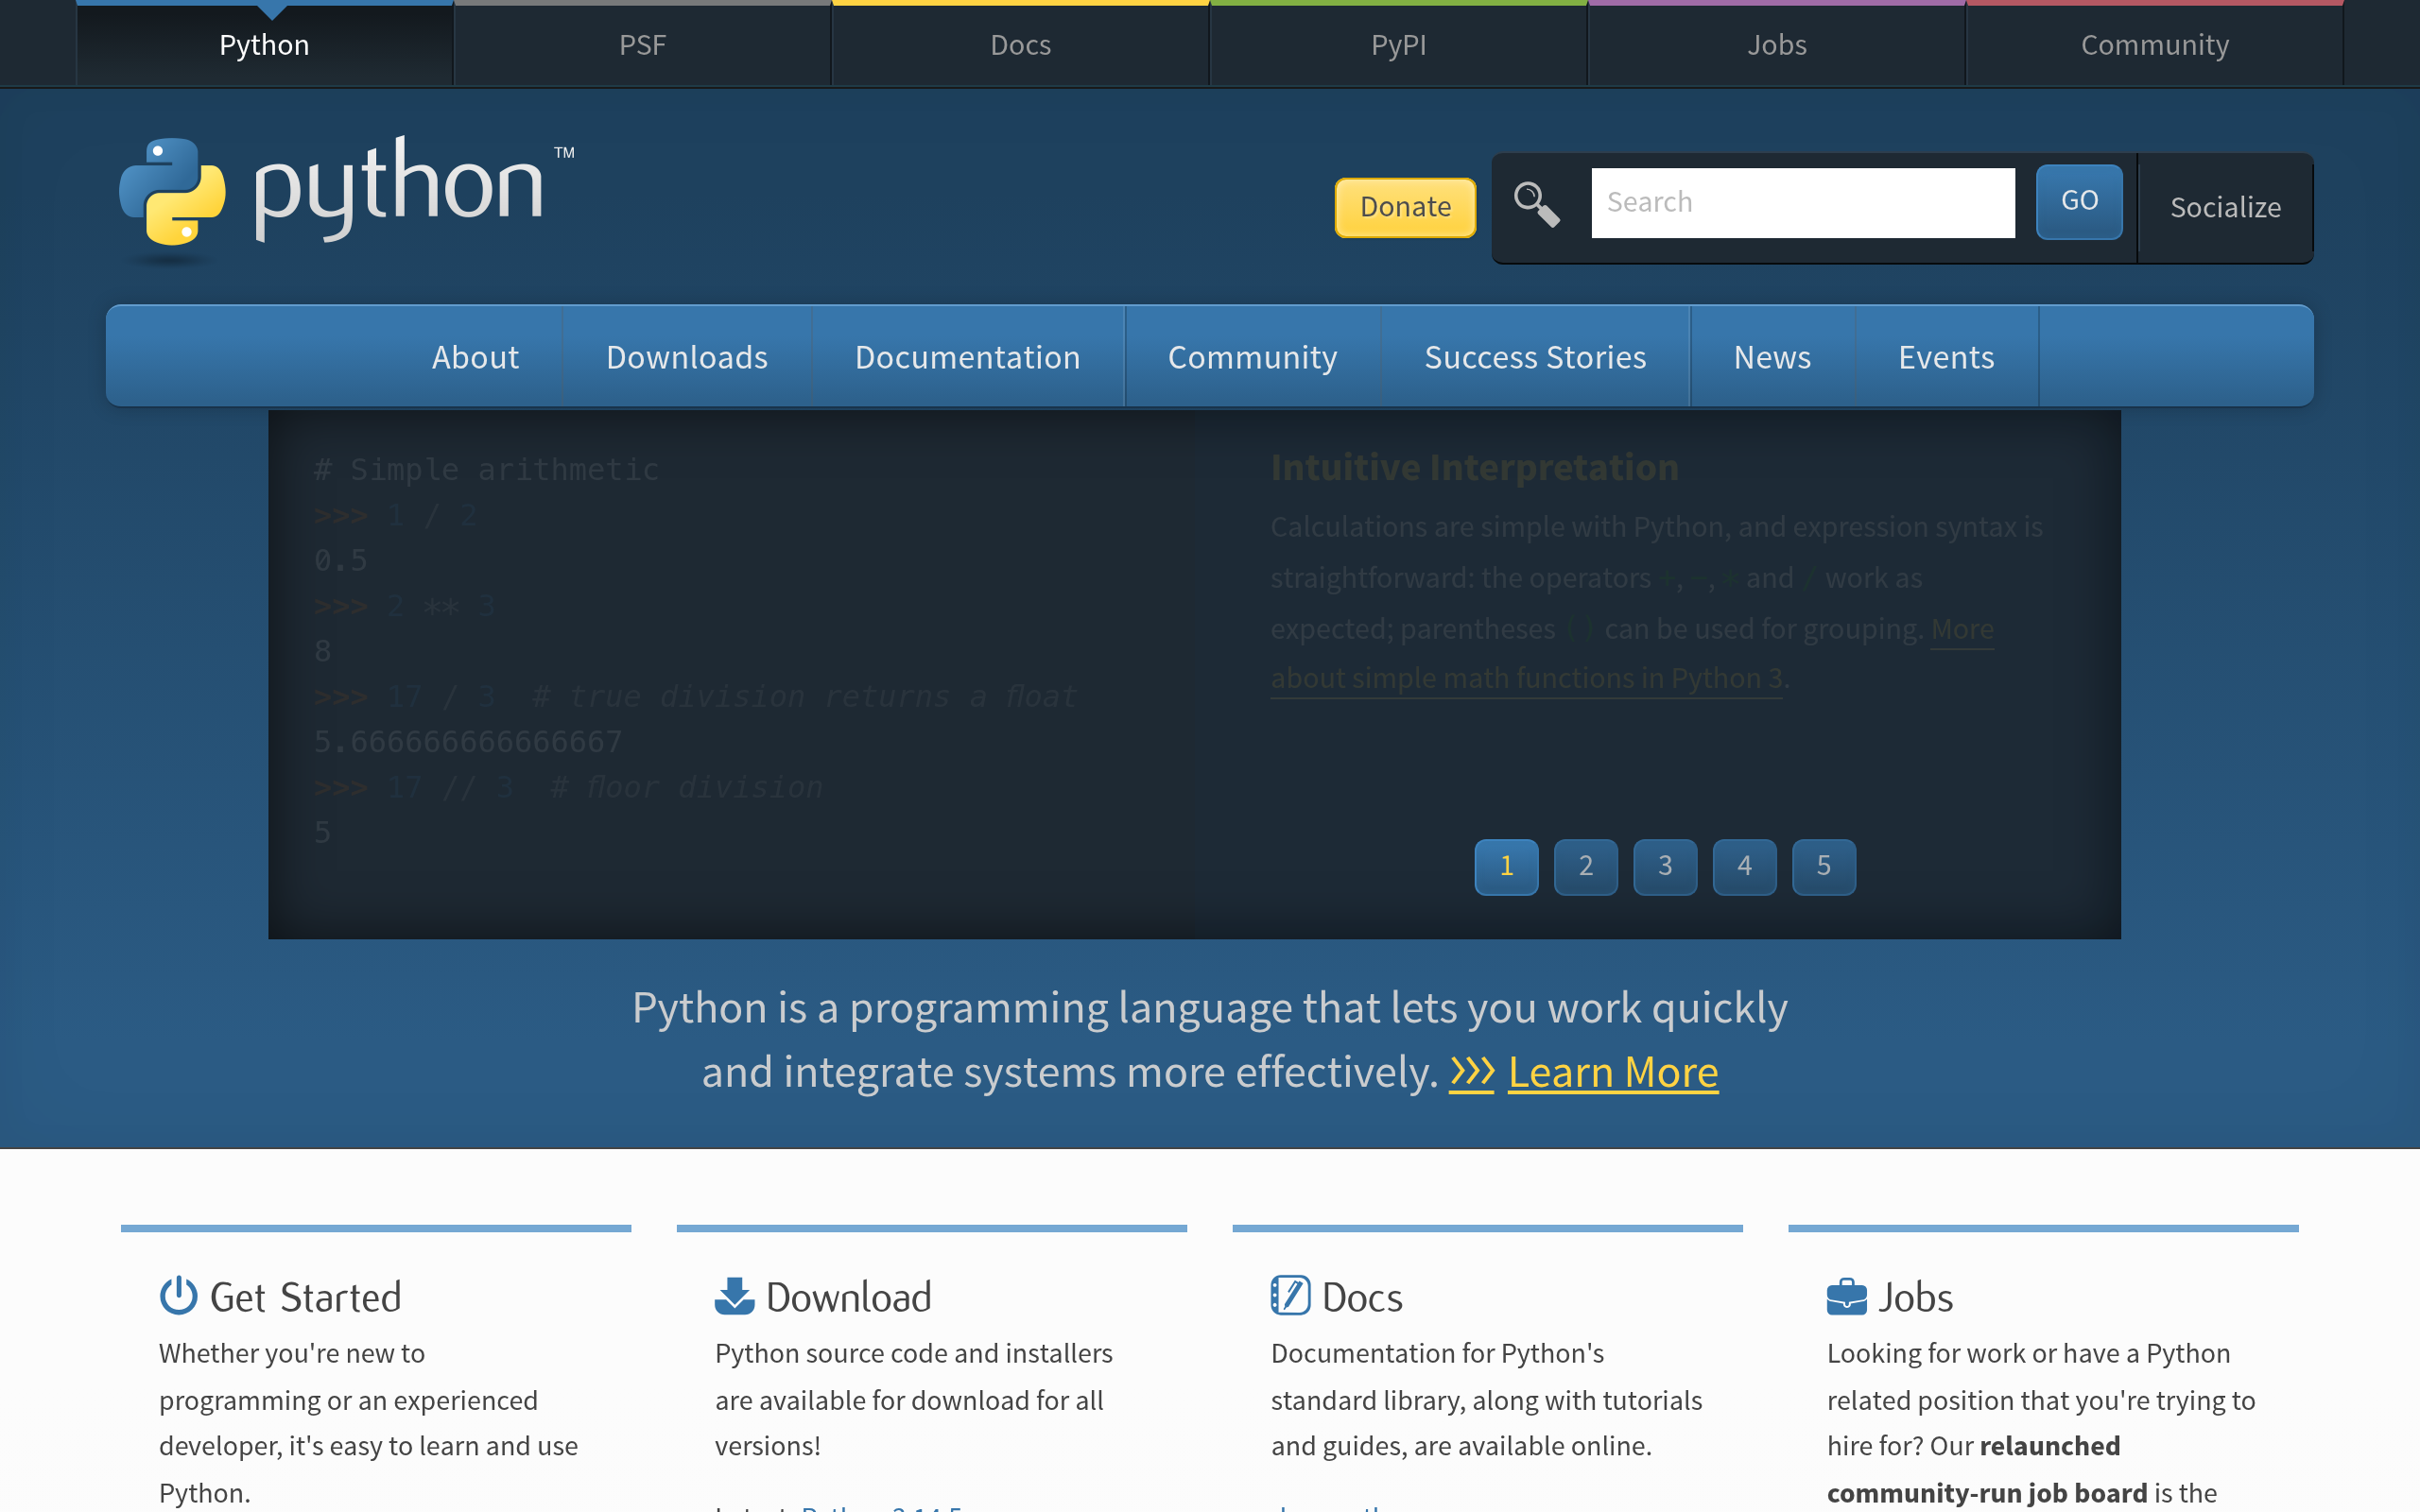Click the GO search button
The image size is (2420, 1512).
2079,201
